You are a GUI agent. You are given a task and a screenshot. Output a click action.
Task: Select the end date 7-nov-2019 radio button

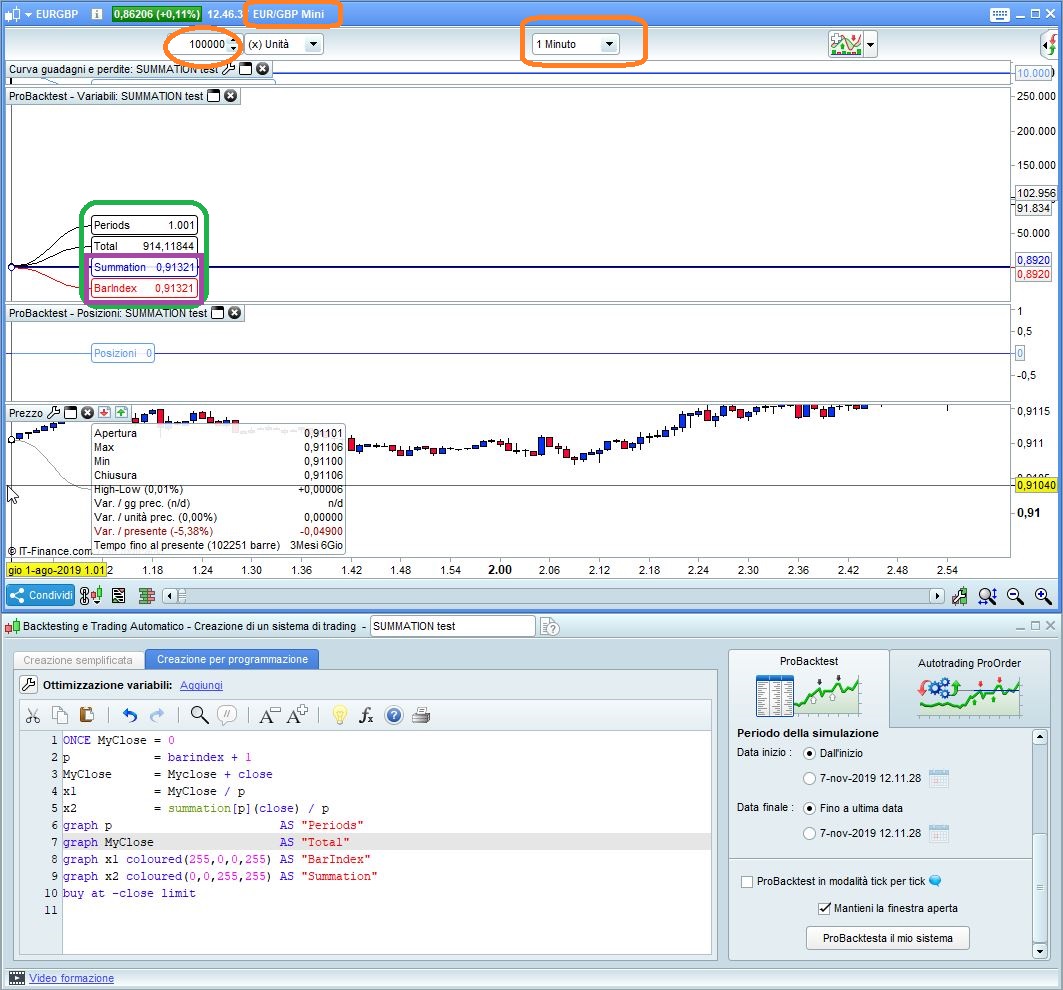[x=809, y=833]
